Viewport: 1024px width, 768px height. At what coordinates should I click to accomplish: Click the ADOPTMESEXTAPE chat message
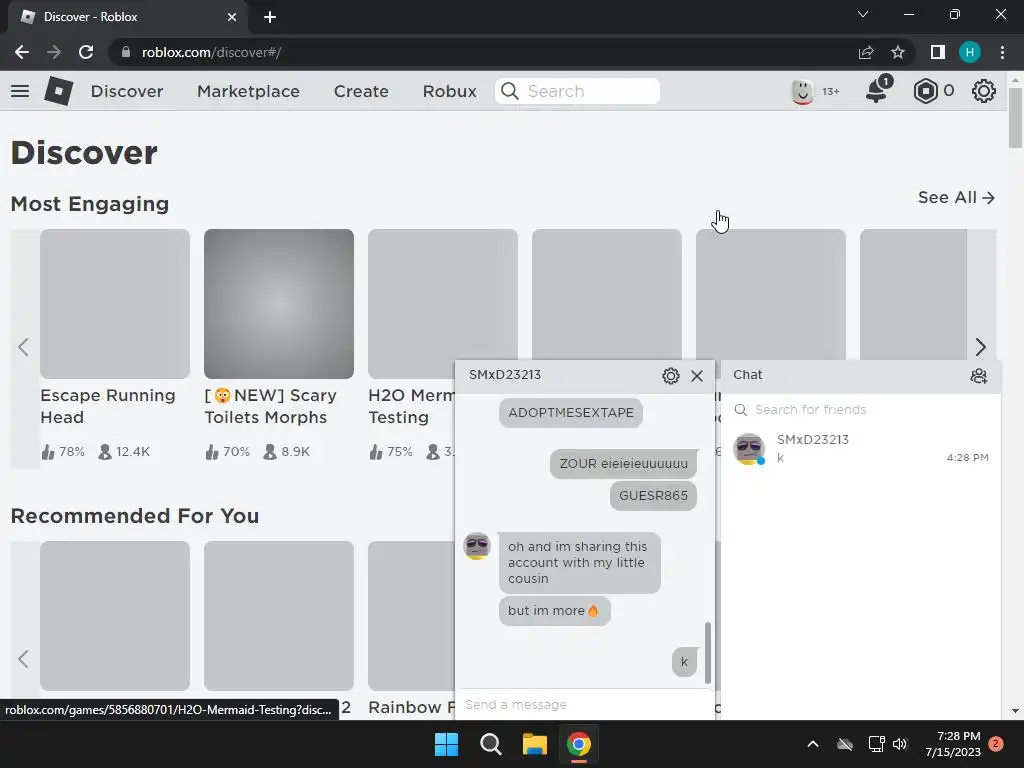[571, 413]
